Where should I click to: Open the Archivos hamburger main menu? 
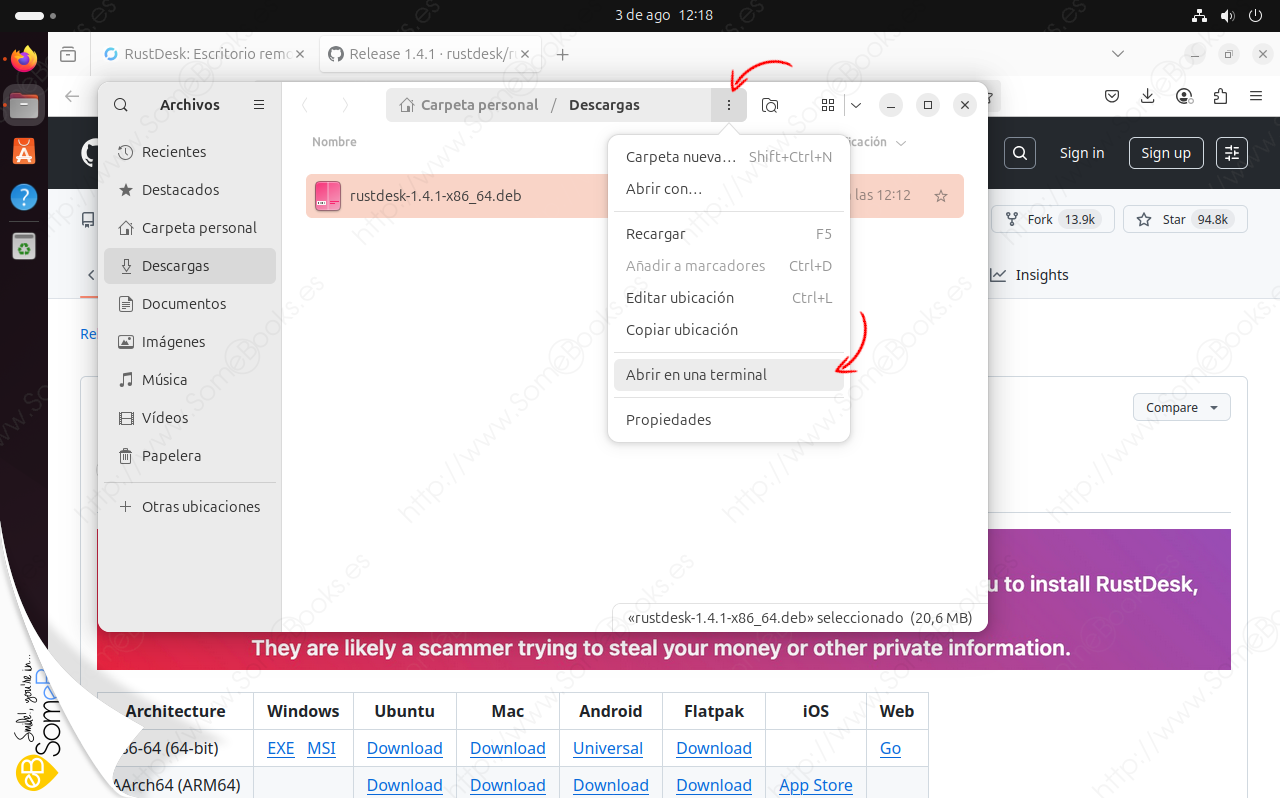(x=259, y=105)
